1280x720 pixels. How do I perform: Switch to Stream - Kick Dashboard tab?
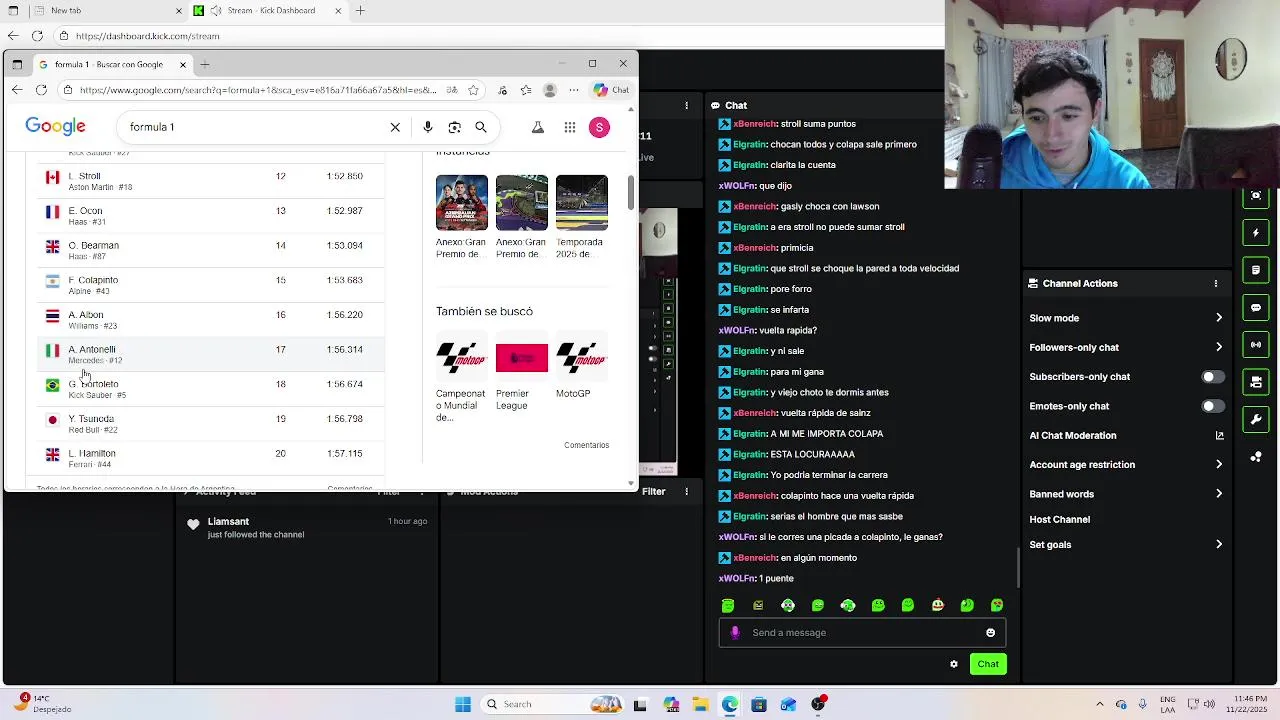coord(269,11)
